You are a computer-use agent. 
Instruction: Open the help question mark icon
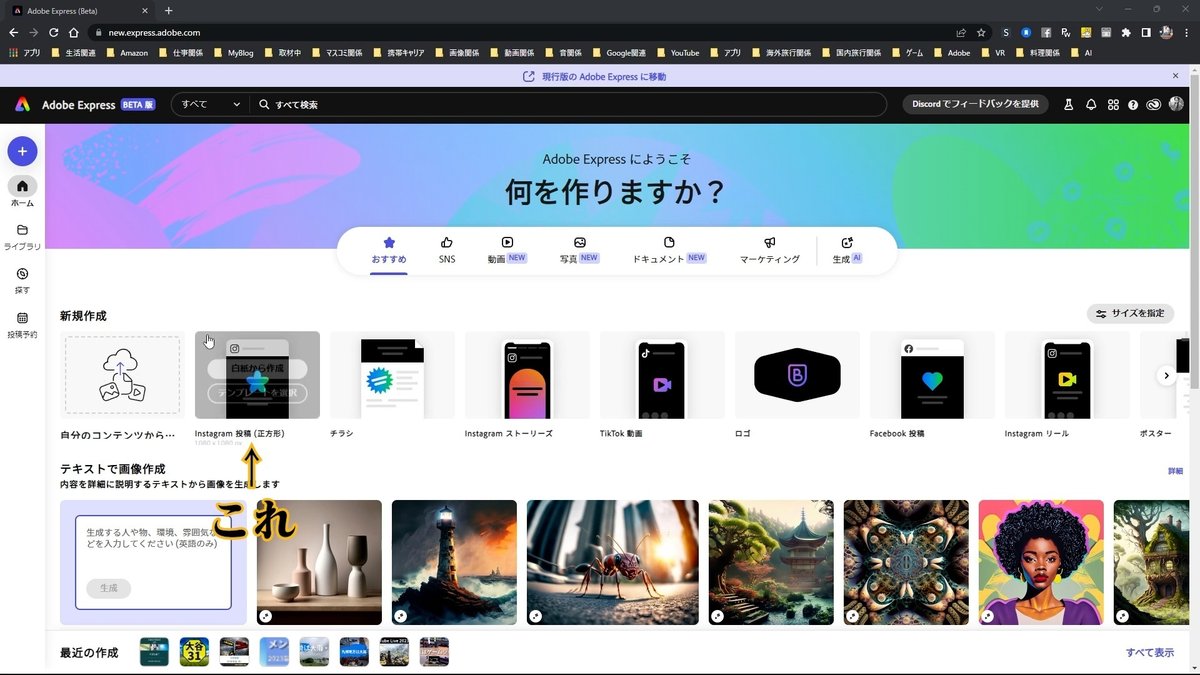[1133, 104]
